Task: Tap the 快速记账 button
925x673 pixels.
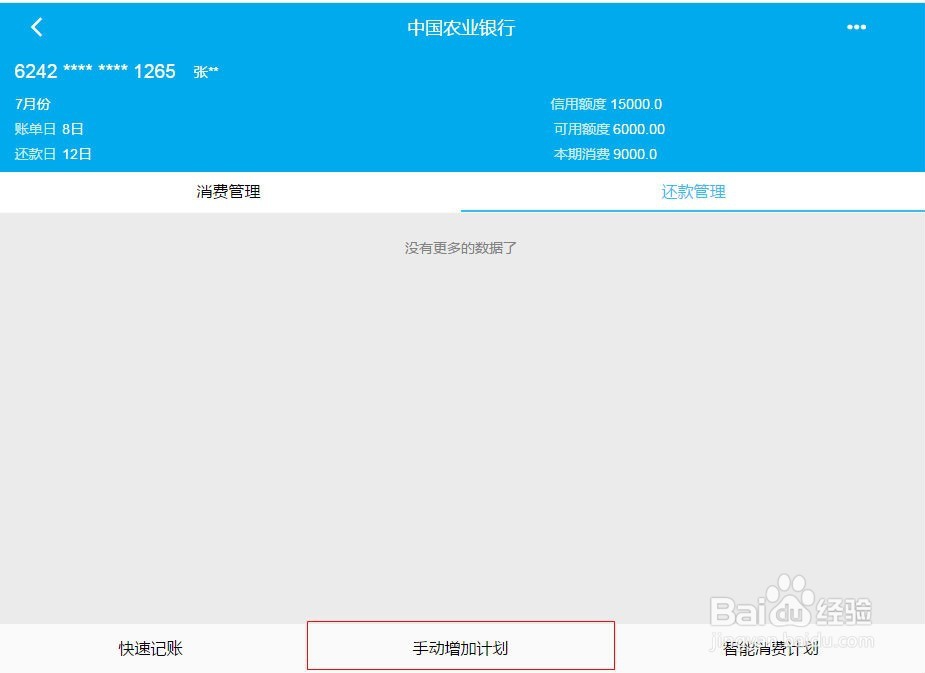Action: click(x=151, y=648)
